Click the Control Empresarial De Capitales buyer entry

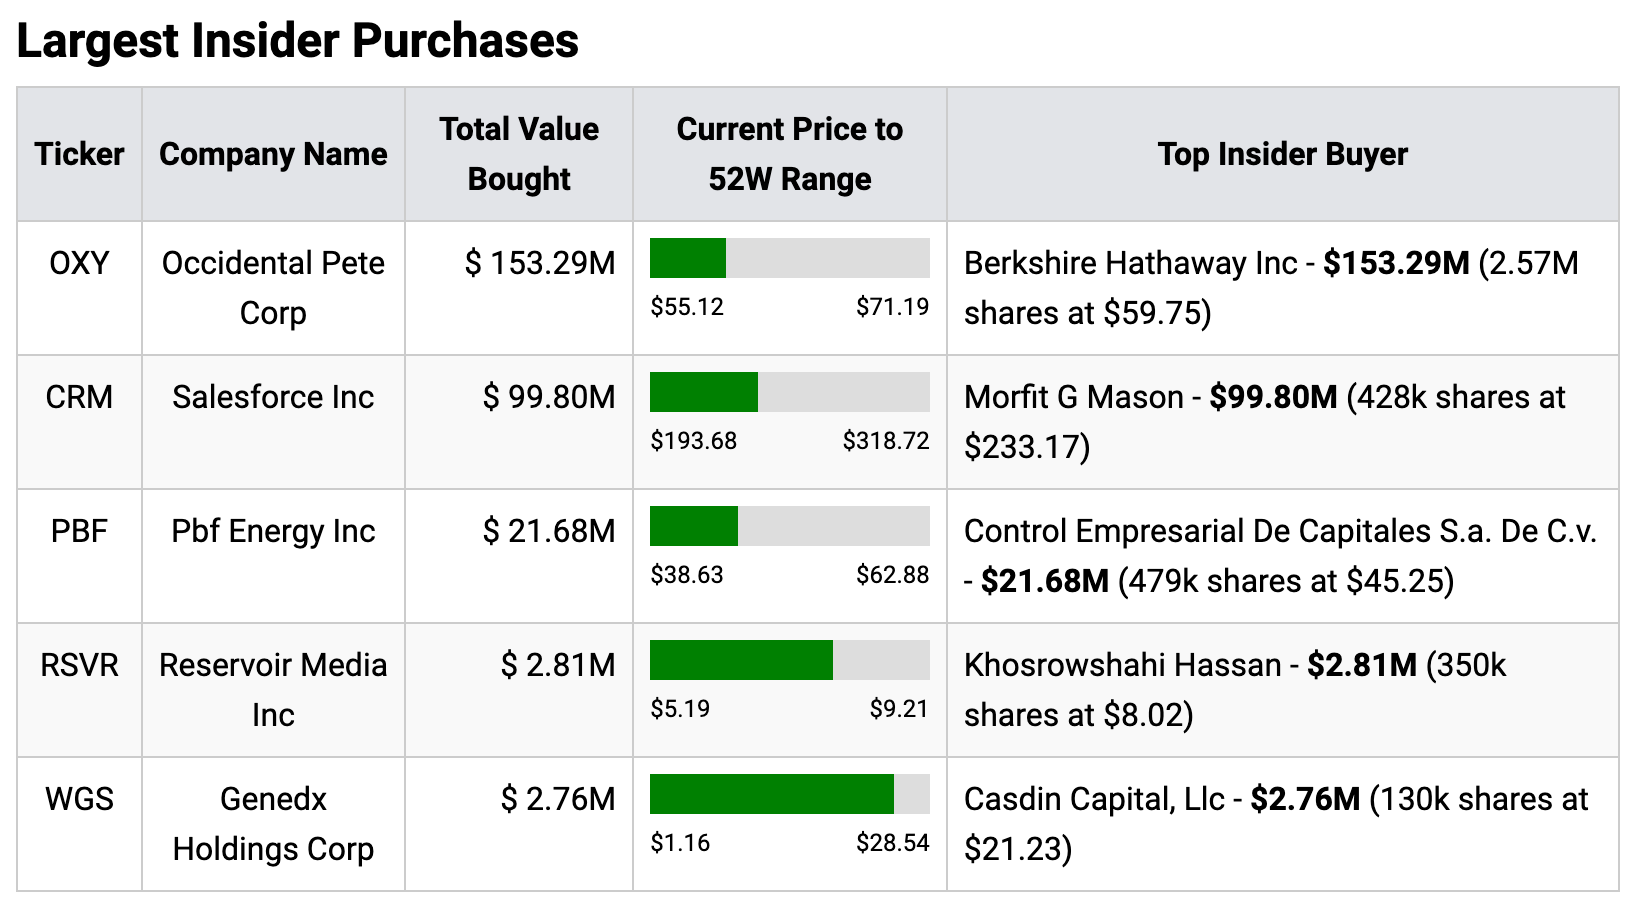1281,556
